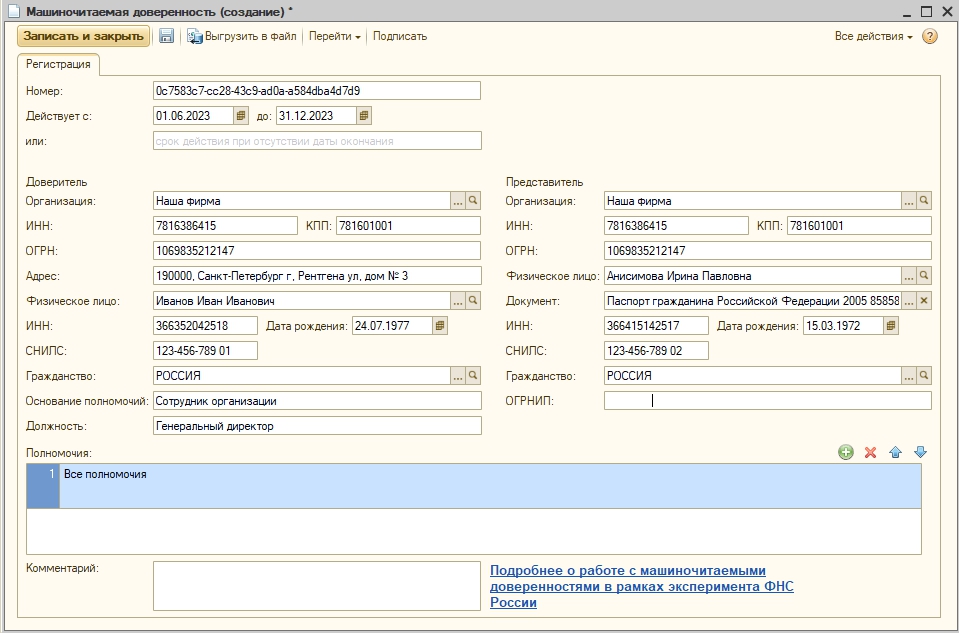Open selection ellipsis for Доверитель Гражданство
Image resolution: width=959 pixels, height=633 pixels.
click(x=458, y=376)
